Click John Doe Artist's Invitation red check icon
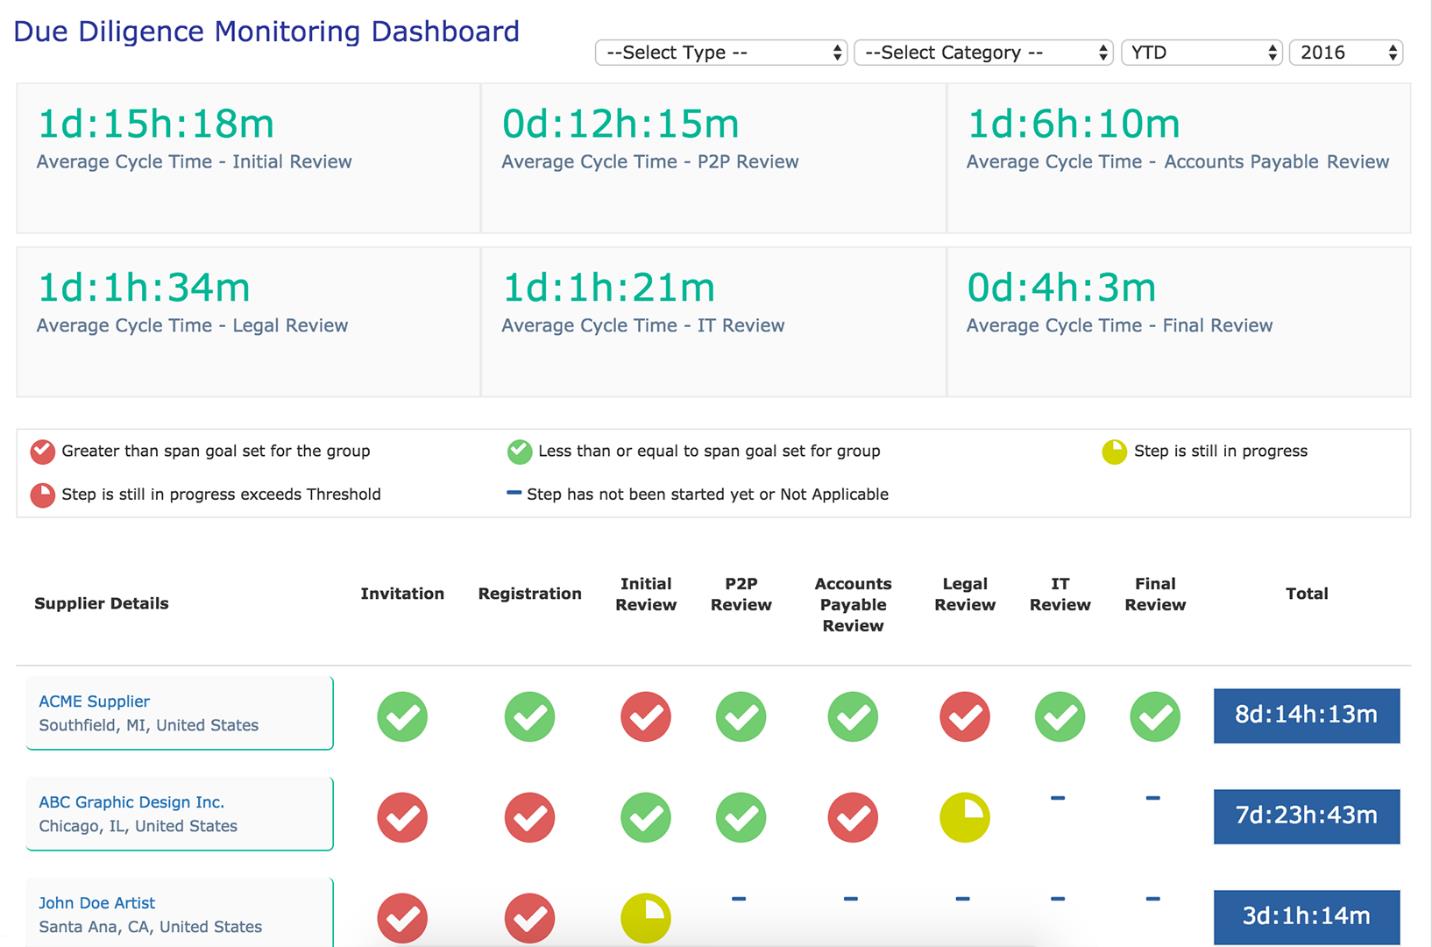The height and width of the screenshot is (947, 1432). [402, 918]
